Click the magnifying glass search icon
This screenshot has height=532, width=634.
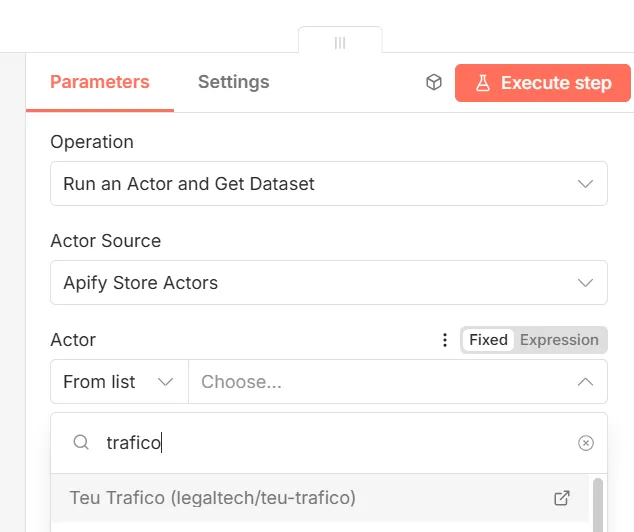(x=81, y=443)
